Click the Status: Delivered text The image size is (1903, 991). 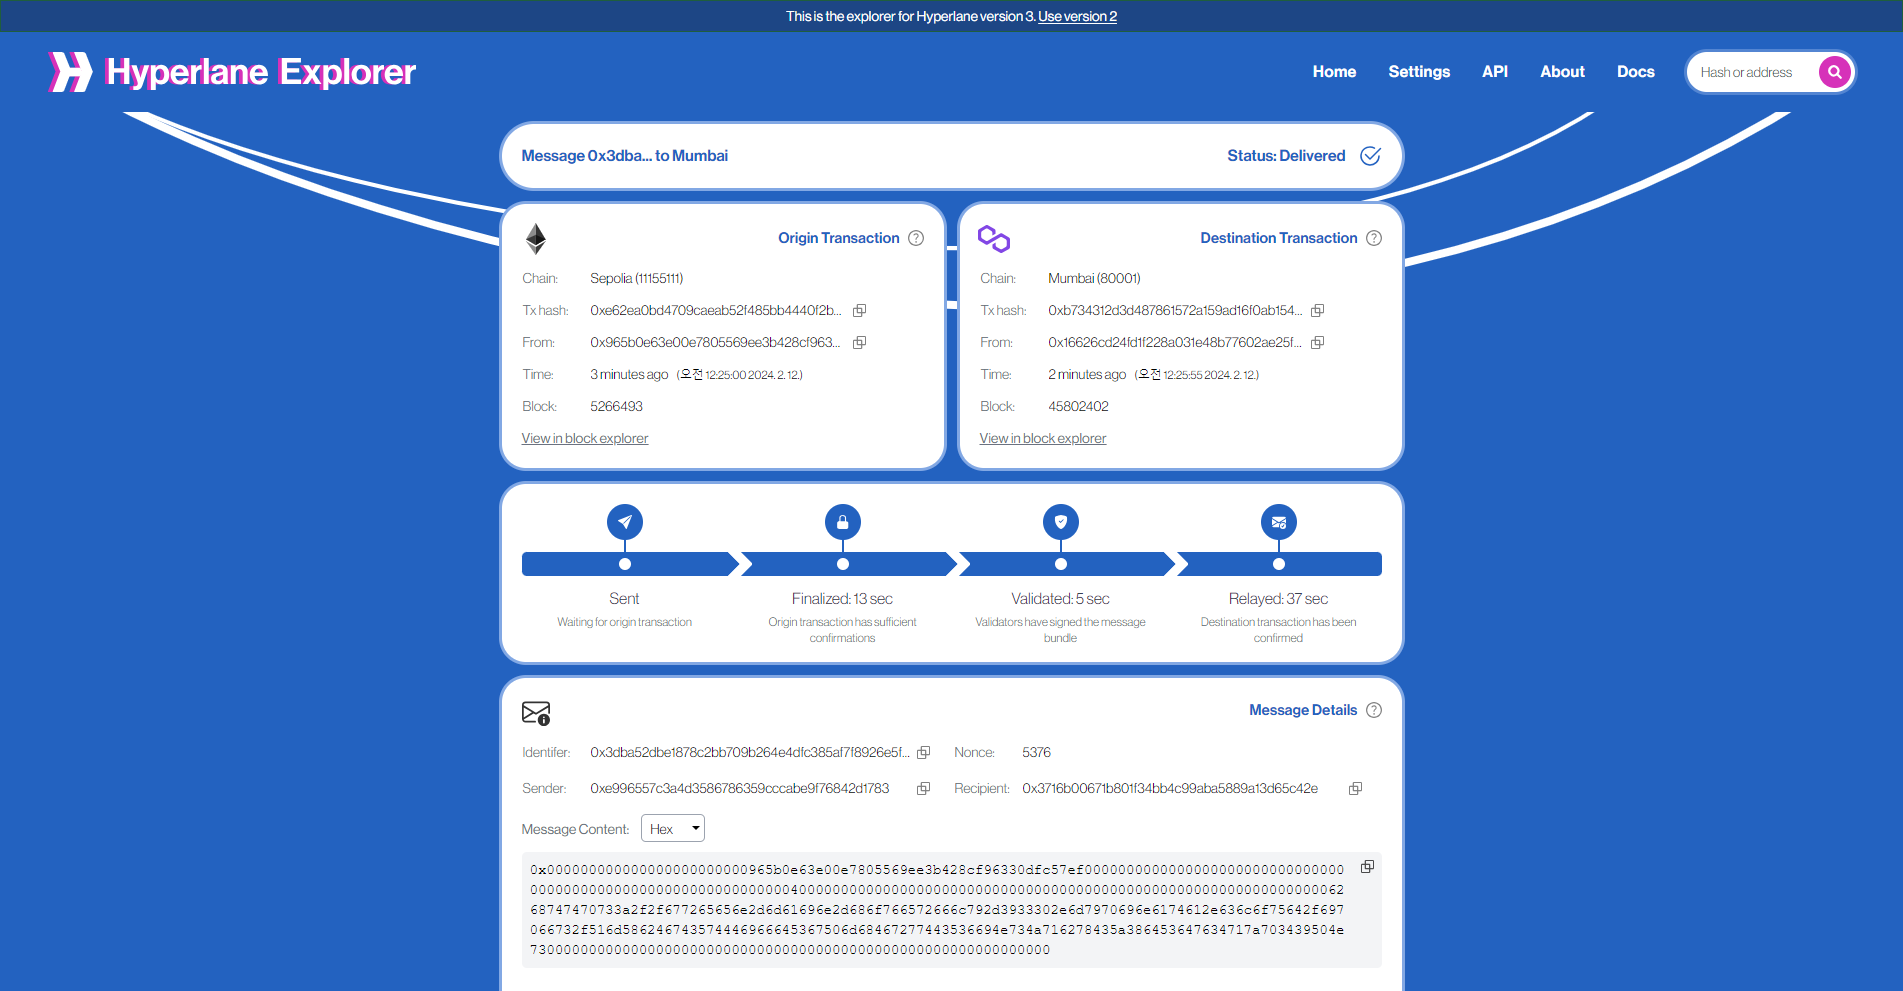[x=1286, y=156]
